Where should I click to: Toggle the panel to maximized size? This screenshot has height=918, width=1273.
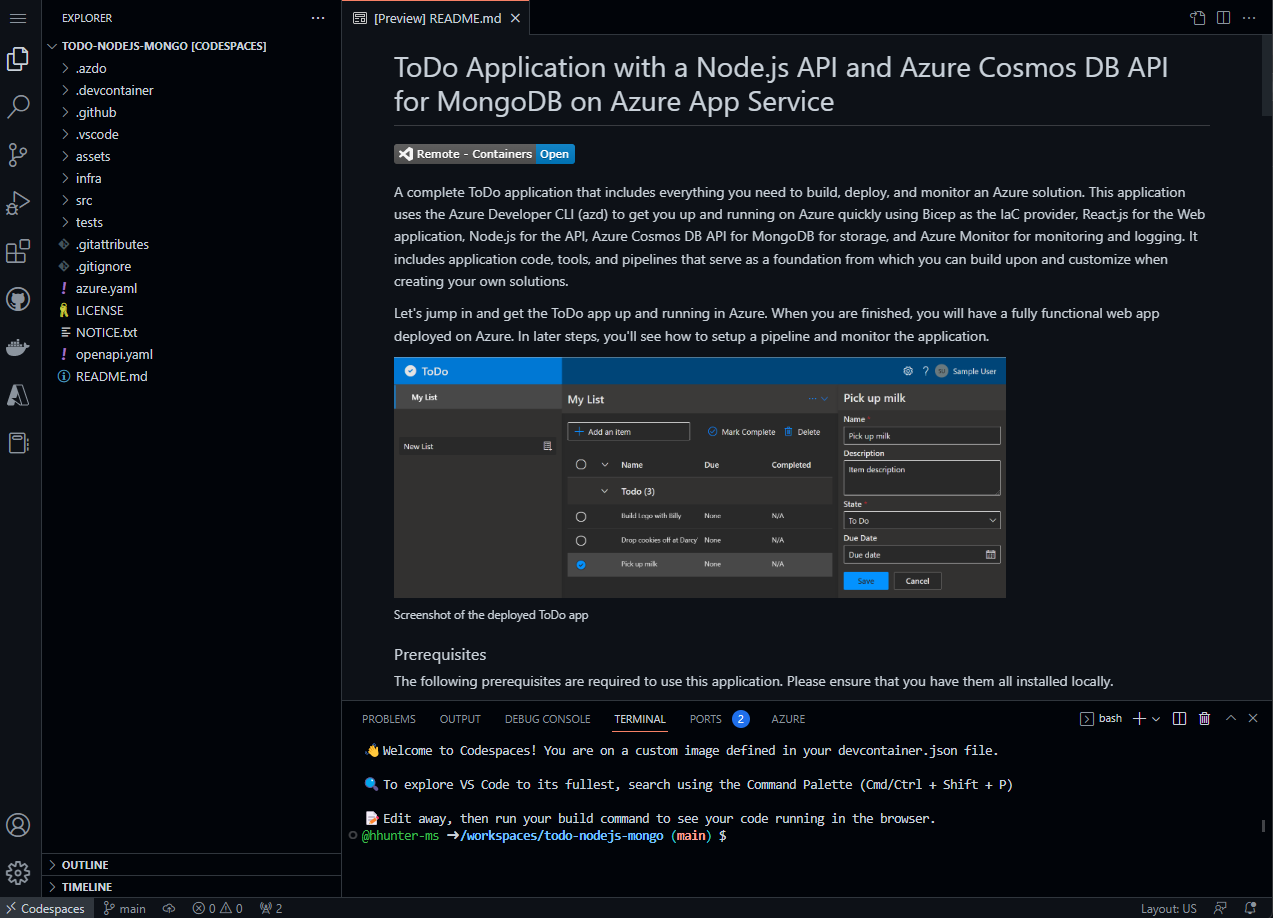(x=1230, y=718)
